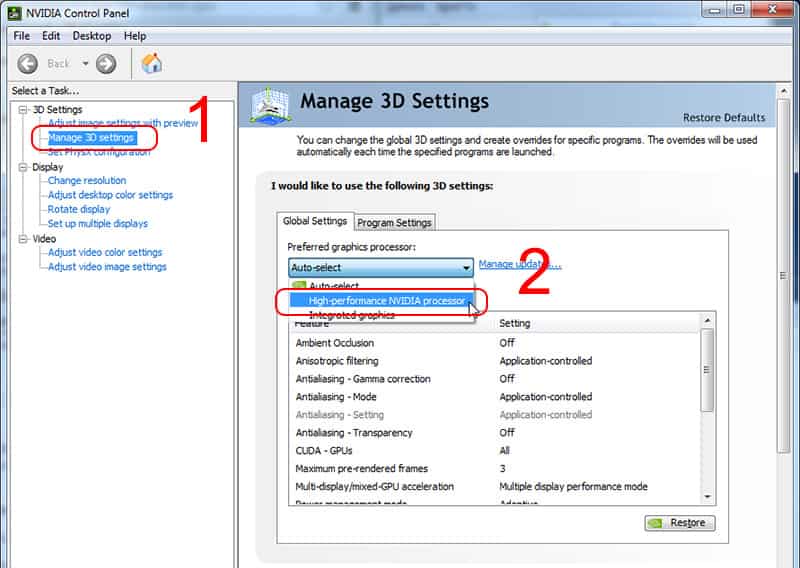Choose High-performance NVIDIA processor option
Image resolution: width=800 pixels, height=568 pixels.
tap(386, 300)
